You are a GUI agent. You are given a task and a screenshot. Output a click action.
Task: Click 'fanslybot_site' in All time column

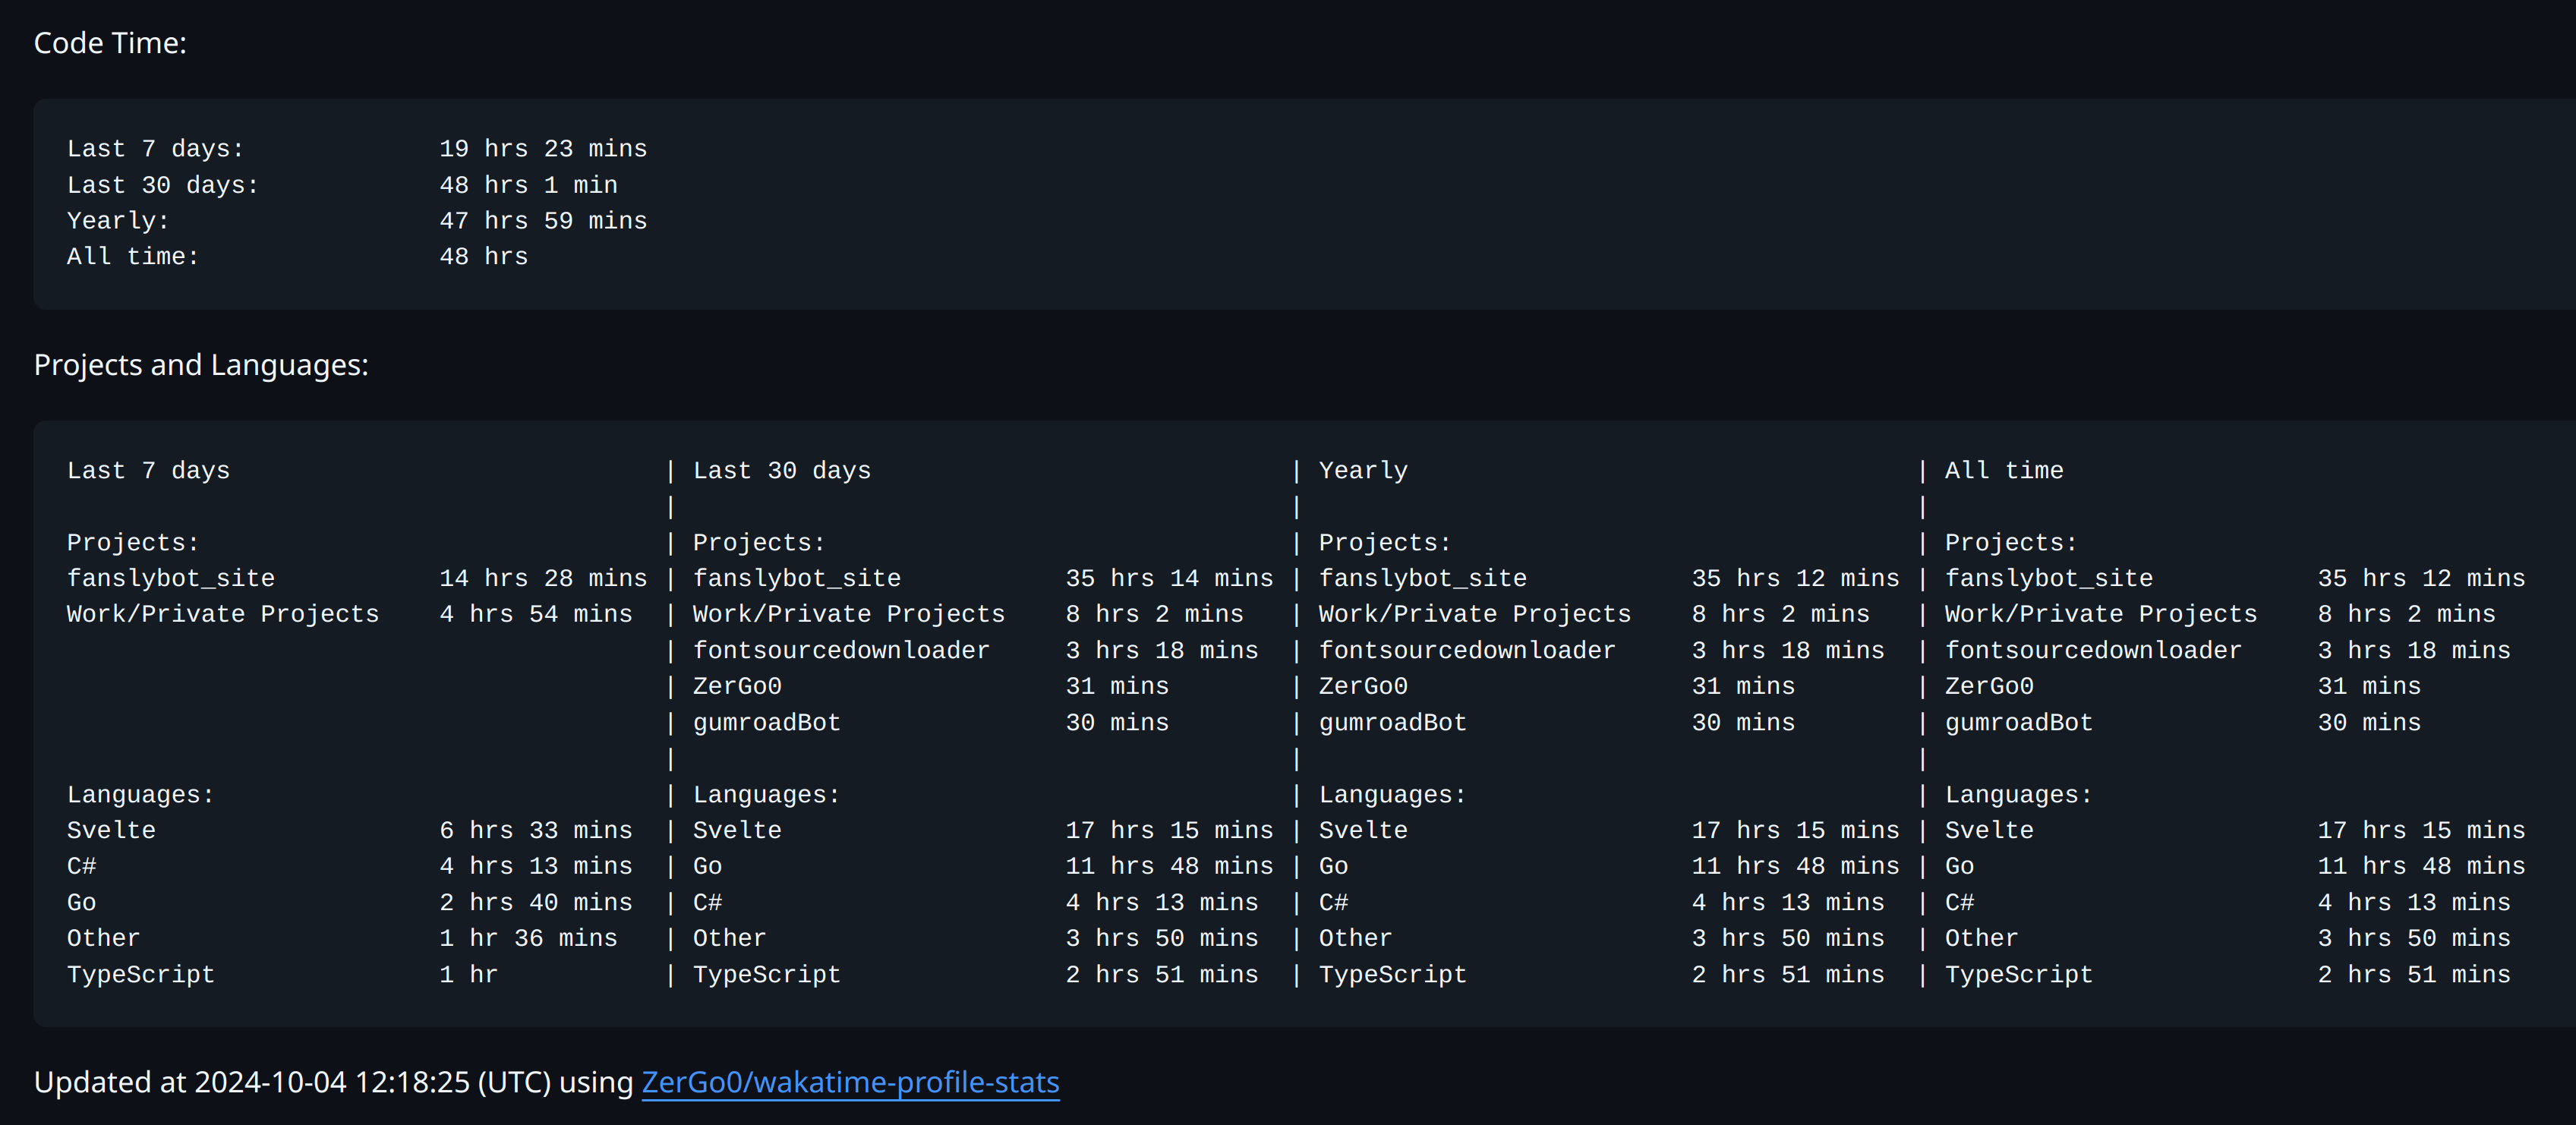(x=2049, y=579)
